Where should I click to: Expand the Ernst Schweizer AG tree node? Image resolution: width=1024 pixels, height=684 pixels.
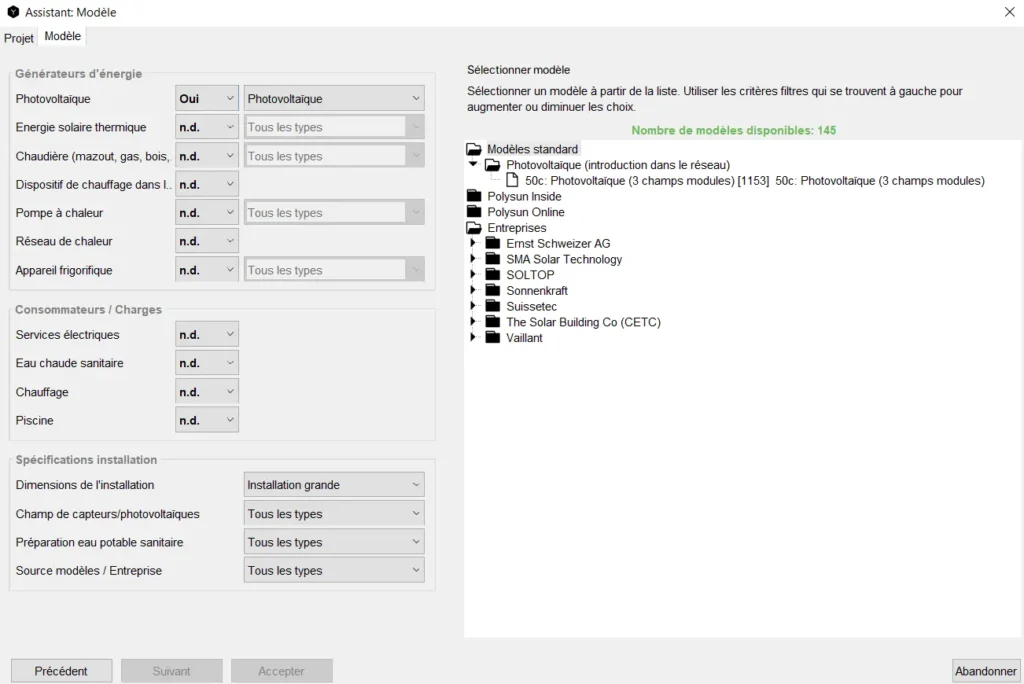(x=473, y=243)
